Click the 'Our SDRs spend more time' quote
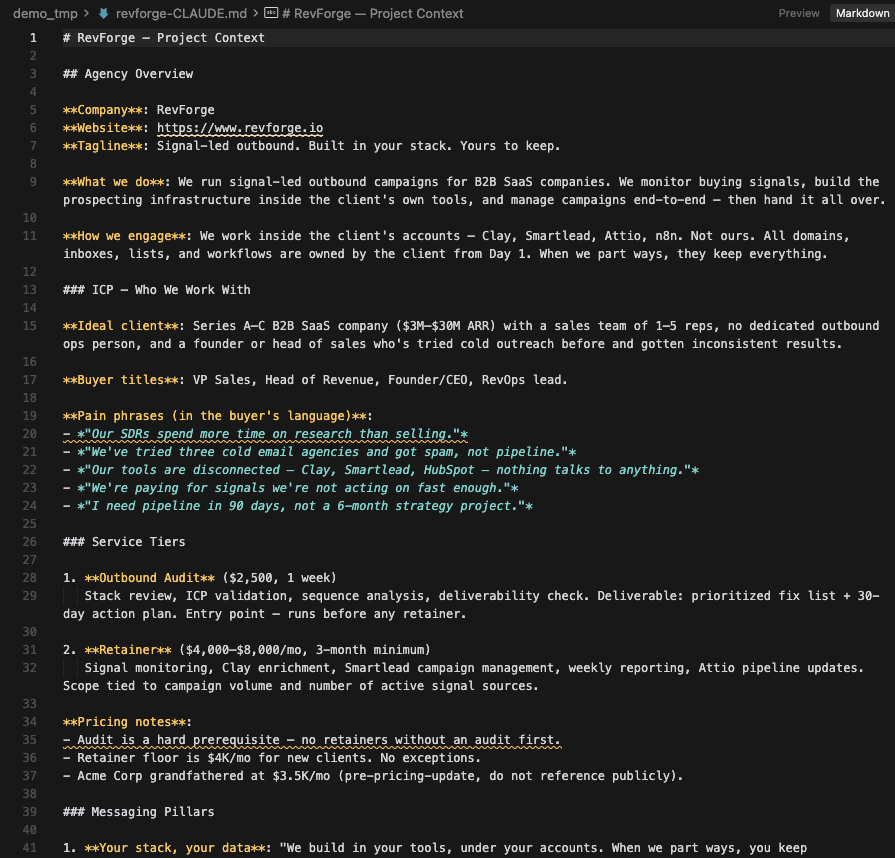This screenshot has height=858, width=895. click(265, 434)
